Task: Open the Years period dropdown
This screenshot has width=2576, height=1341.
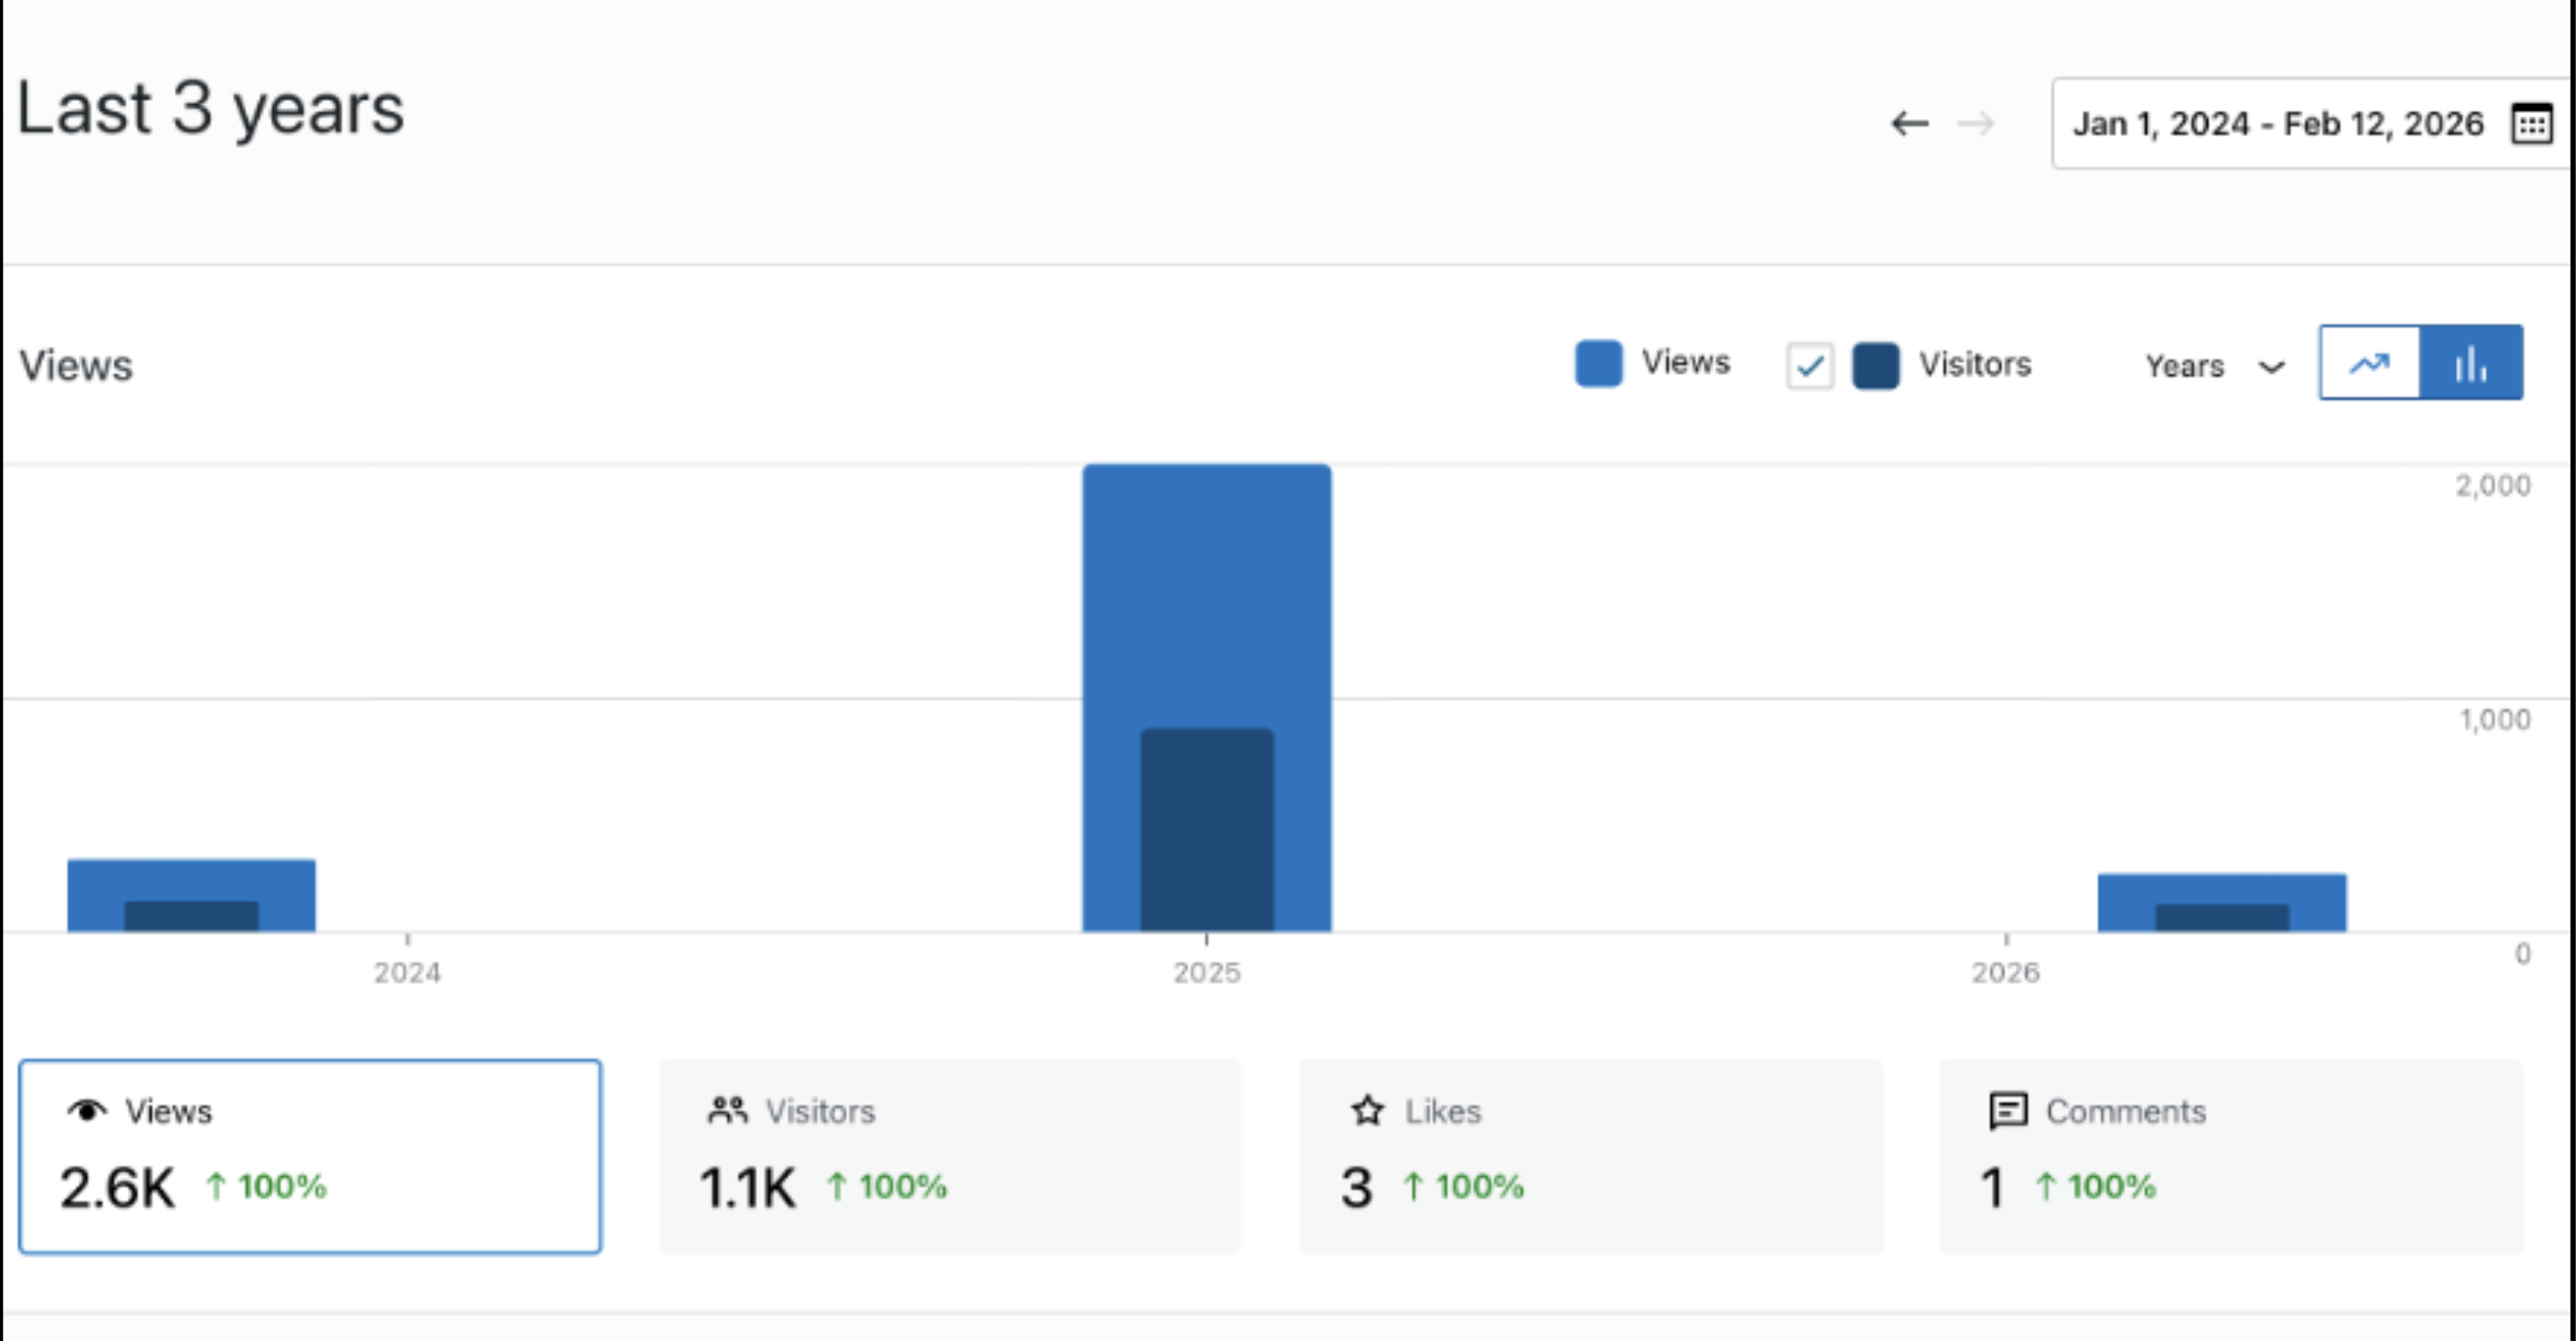Action: (2185, 366)
